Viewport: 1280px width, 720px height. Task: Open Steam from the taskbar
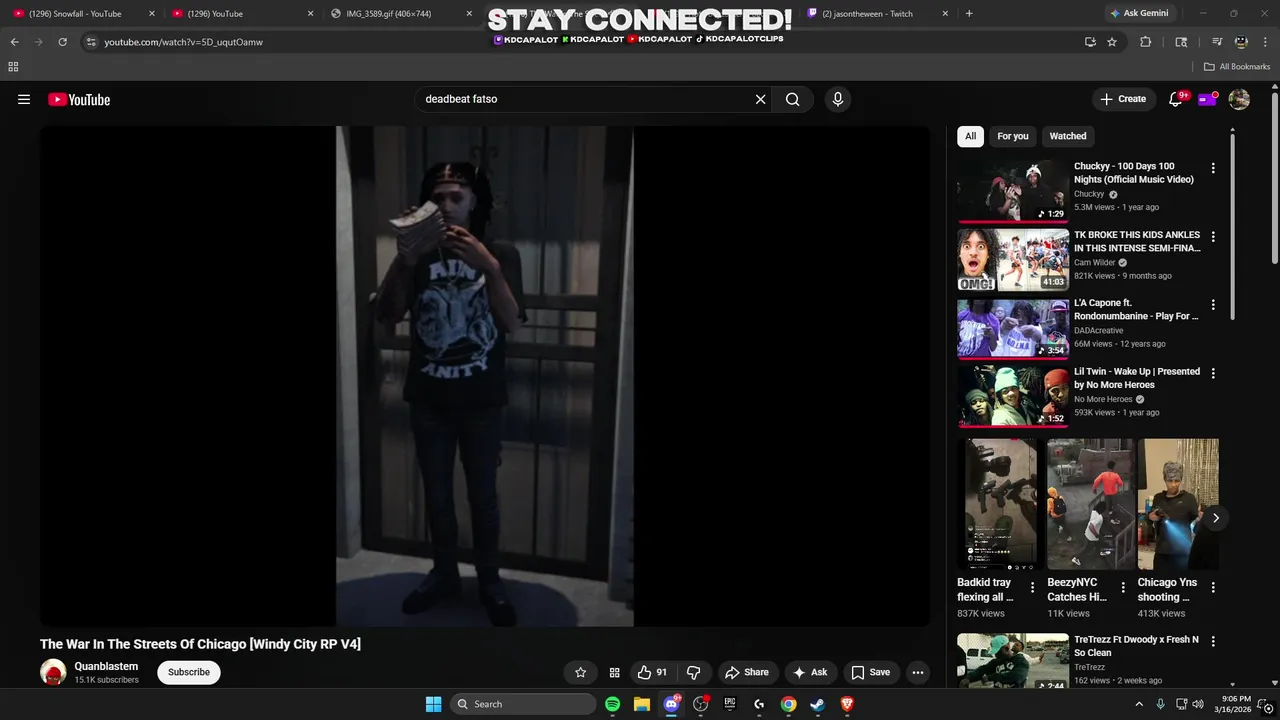(x=817, y=704)
